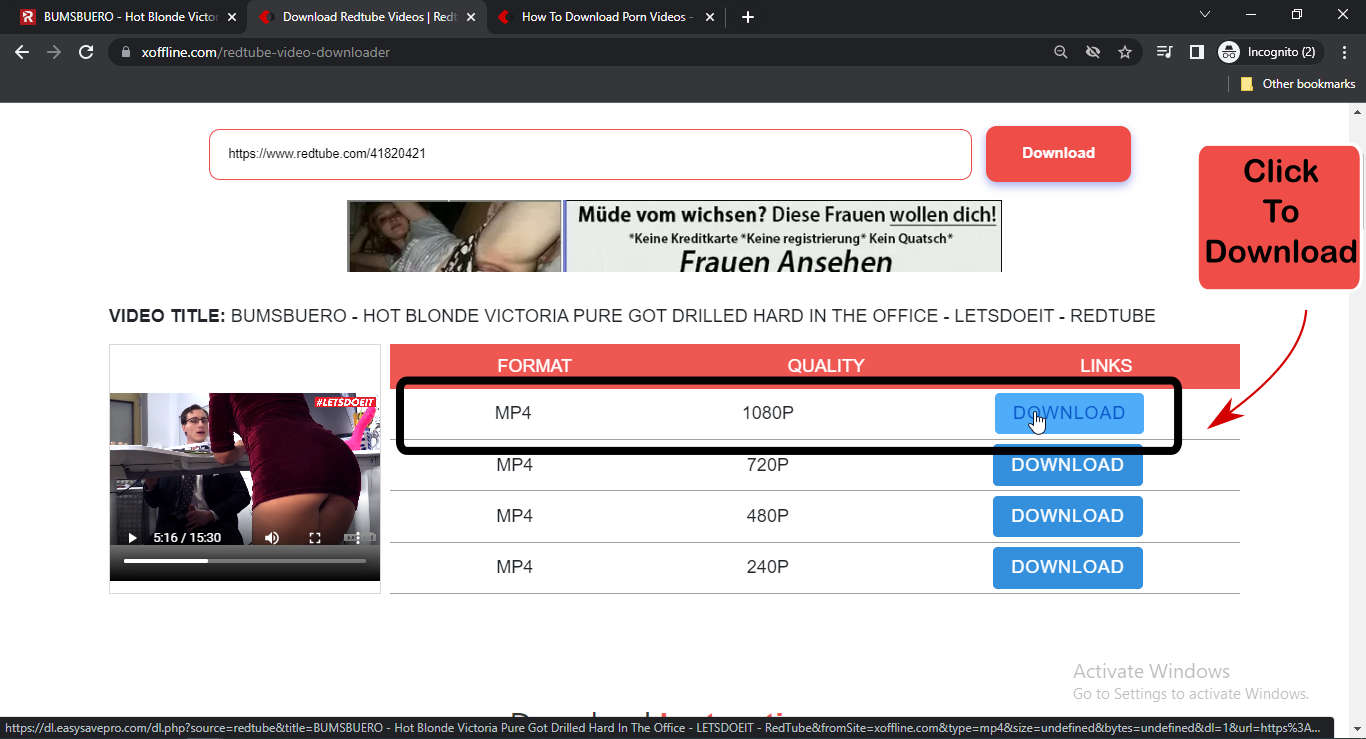Viewport: 1366px width, 739px height.
Task: Click the 480P quality cell
Action: (x=768, y=516)
